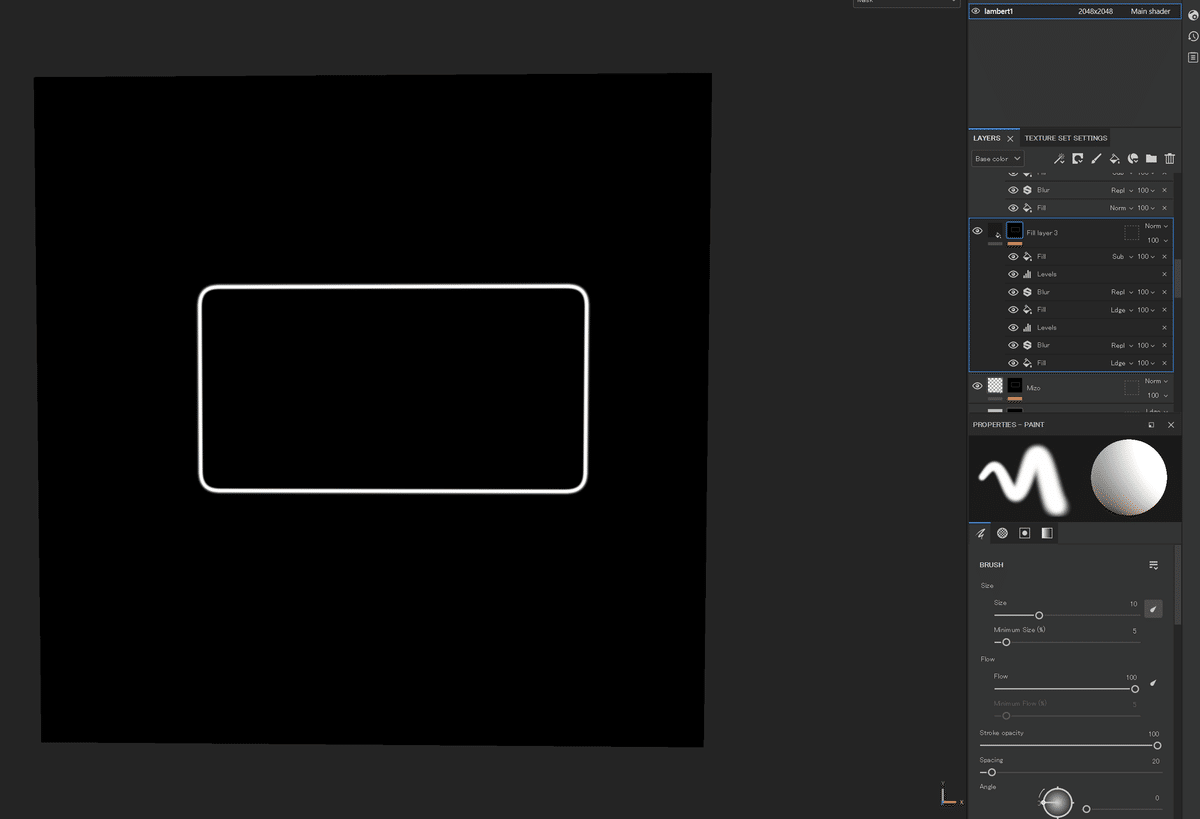
Task: Select the Alpha properties tab icon
Action: point(1002,533)
